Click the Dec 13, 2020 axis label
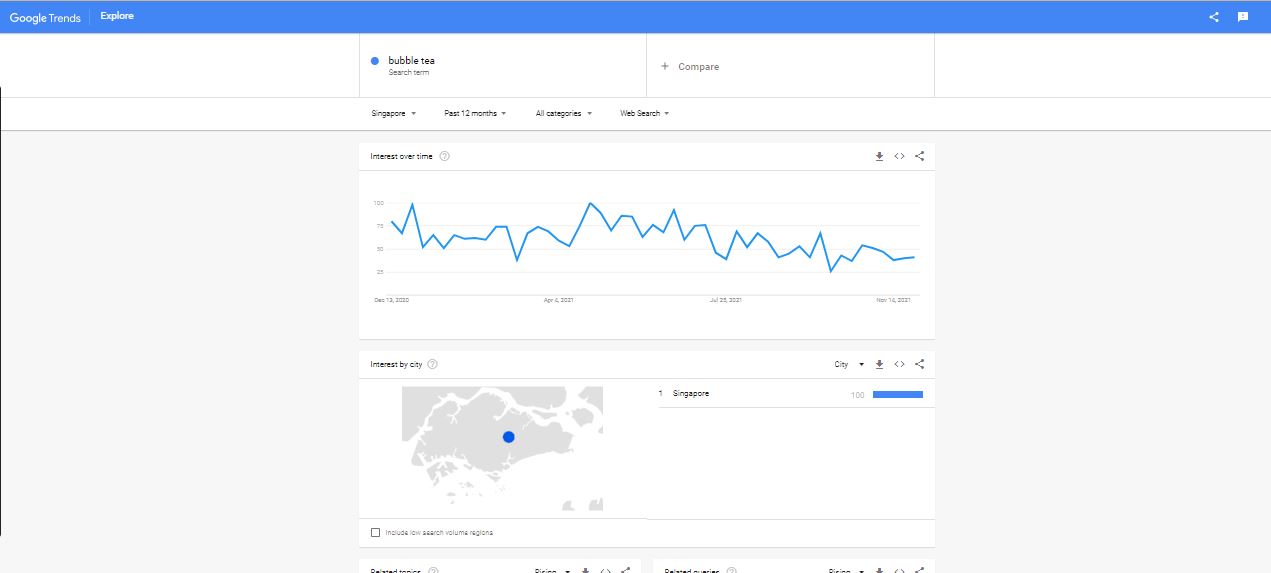This screenshot has height=573, width=1271. point(392,299)
